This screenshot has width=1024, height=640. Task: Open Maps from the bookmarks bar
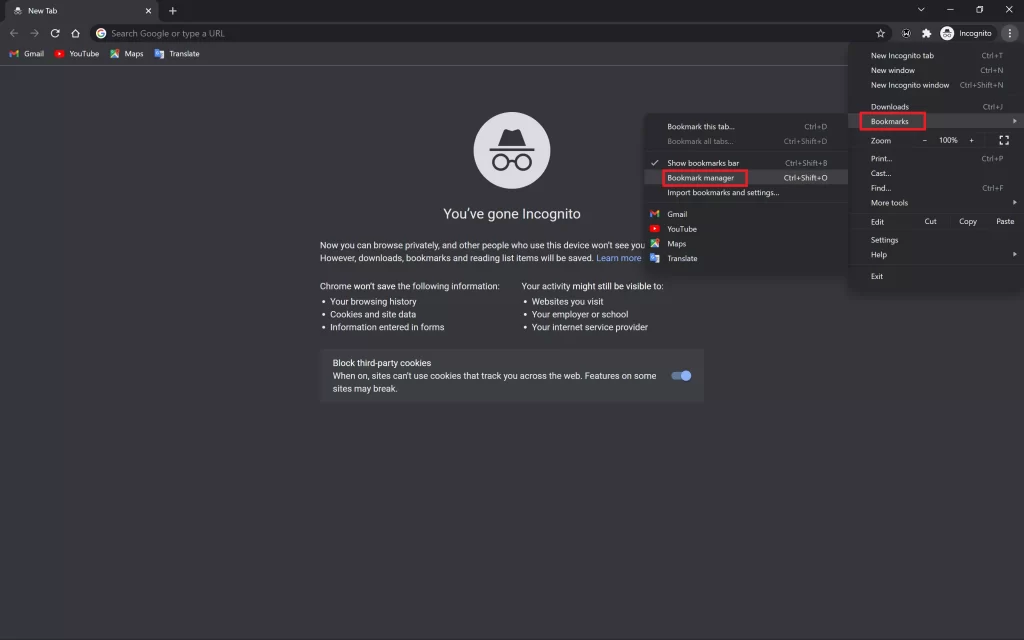point(127,54)
